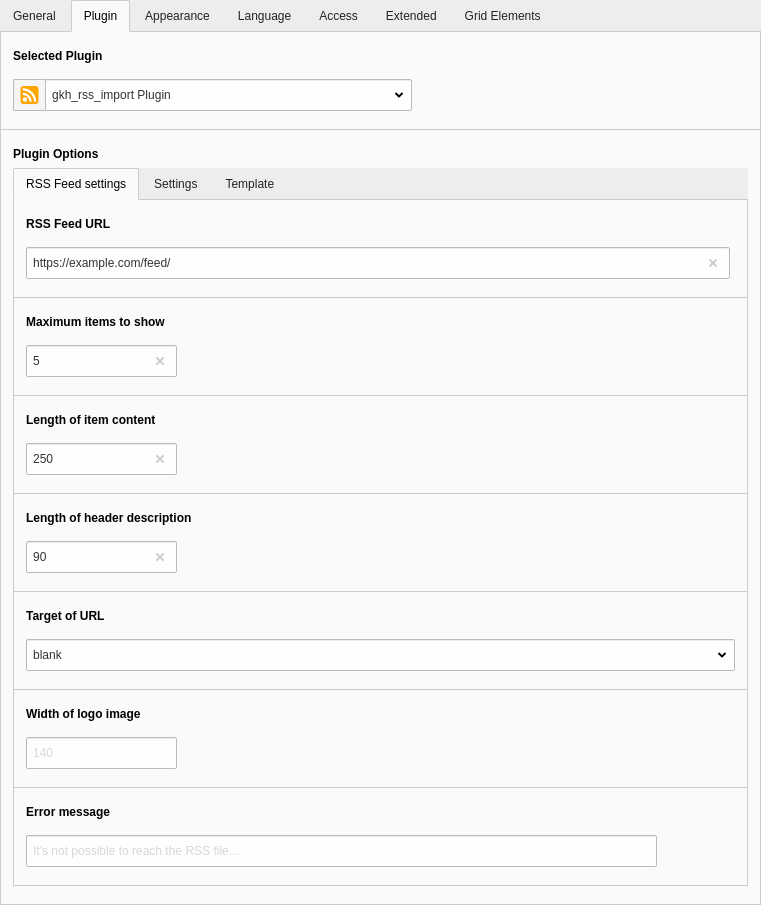The image size is (761, 905).
Task: Open the Extended tab
Action: click(x=411, y=16)
